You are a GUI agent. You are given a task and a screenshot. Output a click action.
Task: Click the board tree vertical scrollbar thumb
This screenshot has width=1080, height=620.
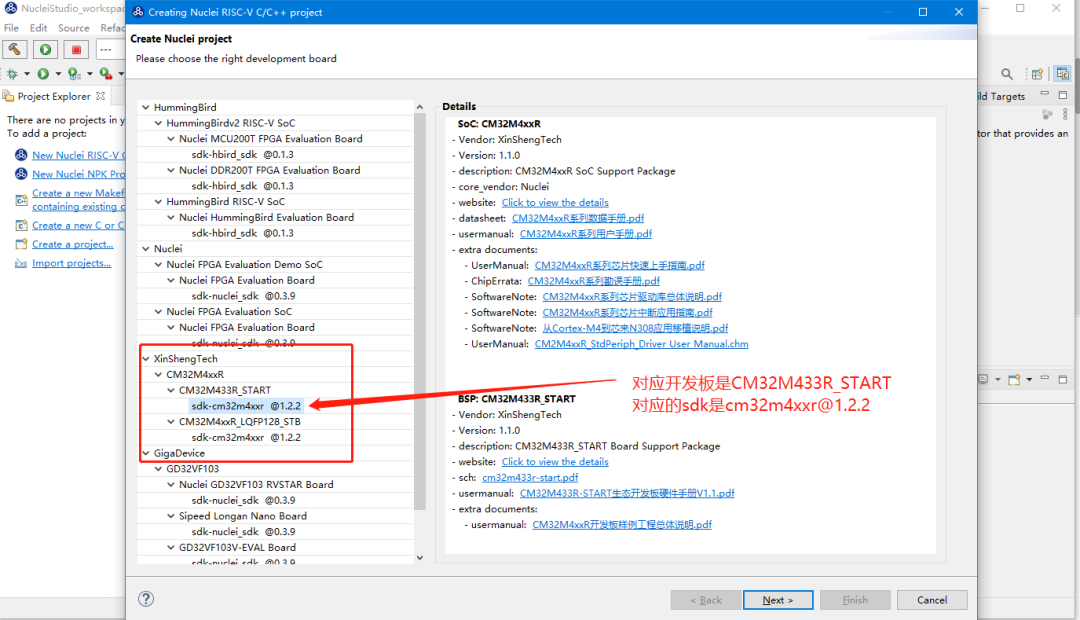point(419,311)
